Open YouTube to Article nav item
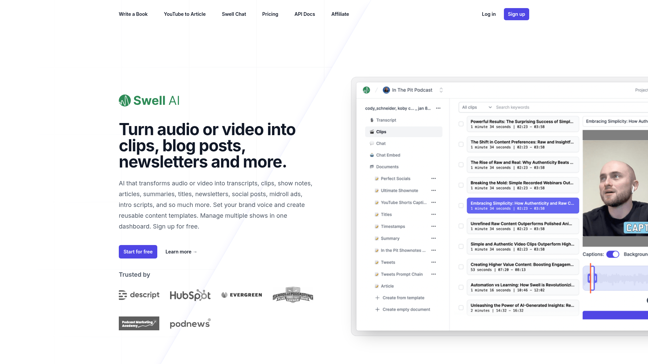The height and width of the screenshot is (364, 648). pyautogui.click(x=185, y=14)
